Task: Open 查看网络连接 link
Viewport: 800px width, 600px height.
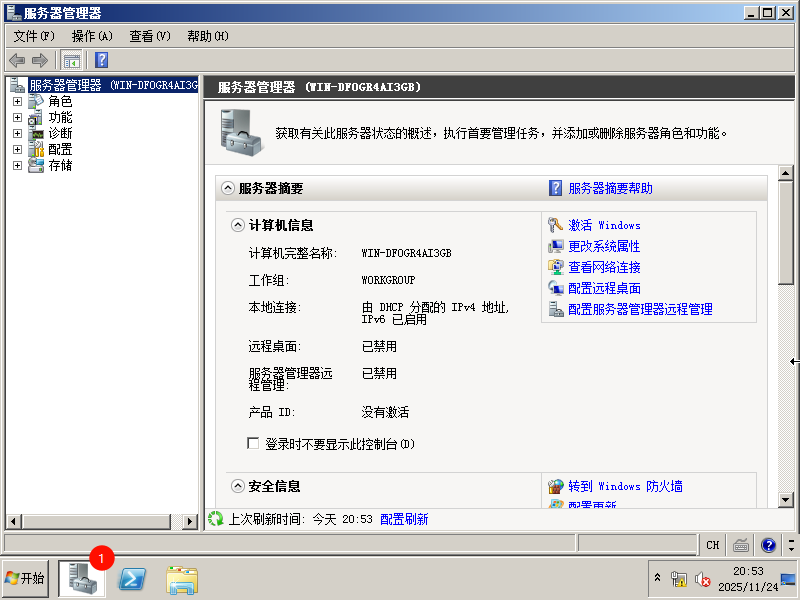Action: pyautogui.click(x=605, y=267)
